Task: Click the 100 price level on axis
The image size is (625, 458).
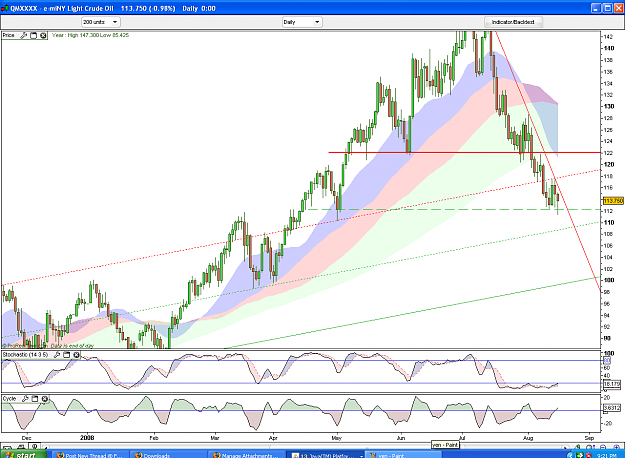Action: 609,280
